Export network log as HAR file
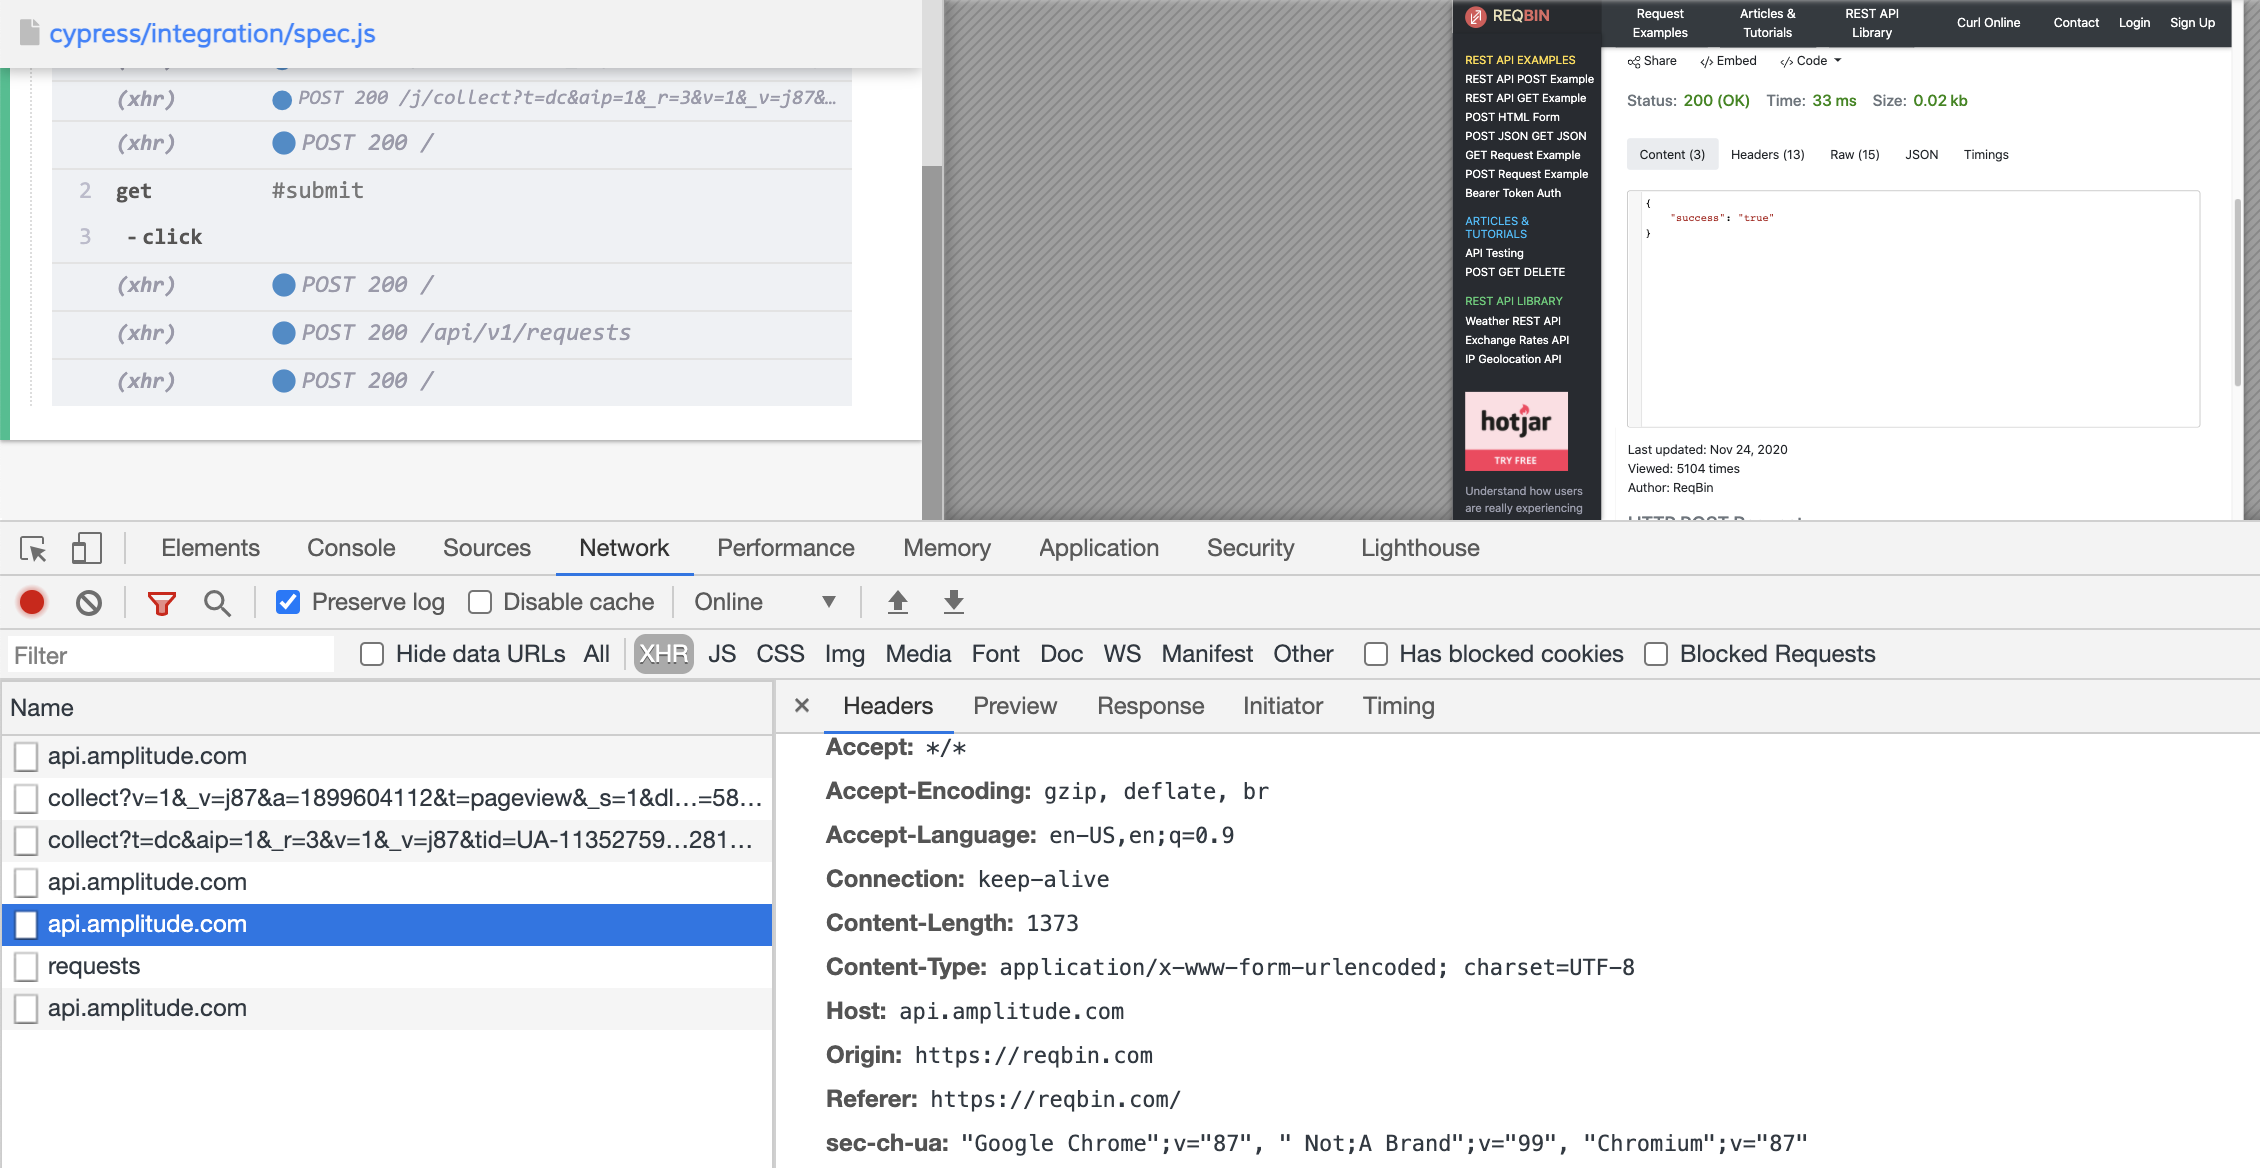2260x1168 pixels. pos(952,602)
